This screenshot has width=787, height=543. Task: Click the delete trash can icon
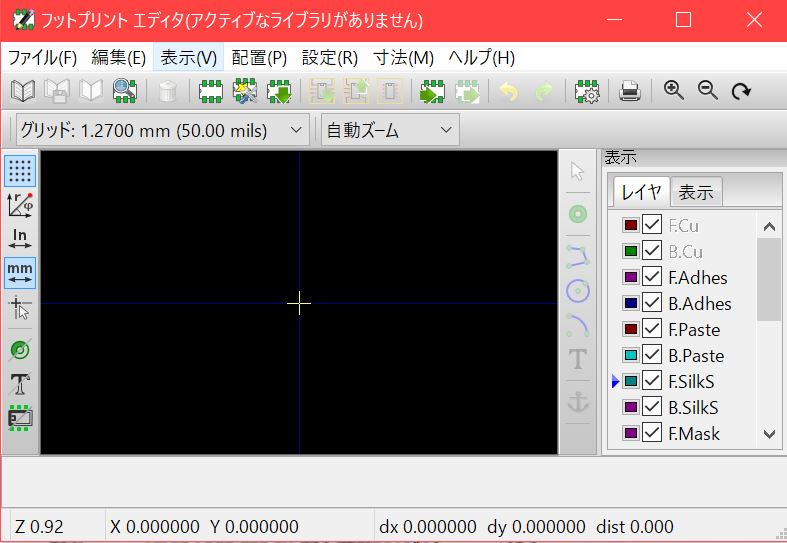point(167,91)
